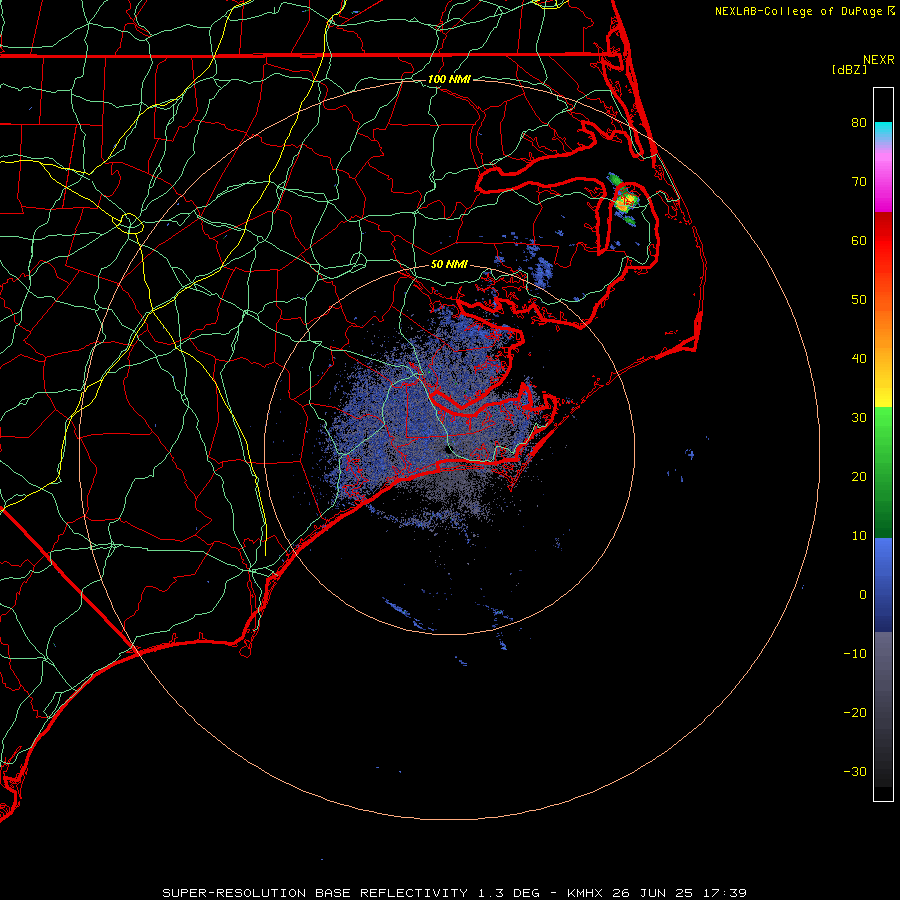Click the NEXLAB-College of DuPage title text
Viewport: 900px width, 900px height.
798,11
